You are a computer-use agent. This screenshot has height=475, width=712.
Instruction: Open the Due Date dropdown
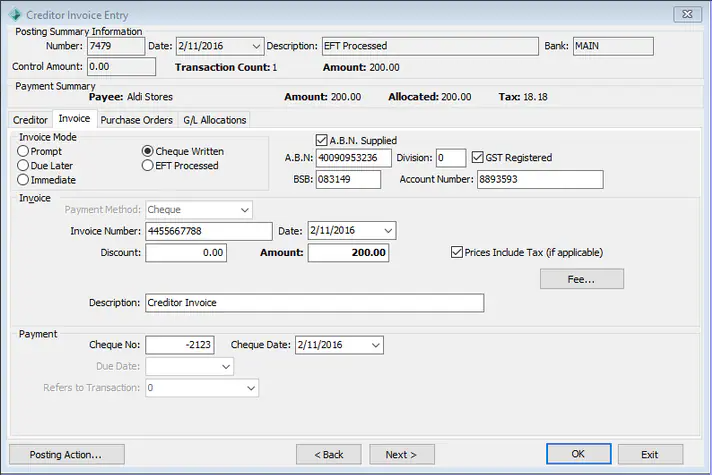click(226, 366)
